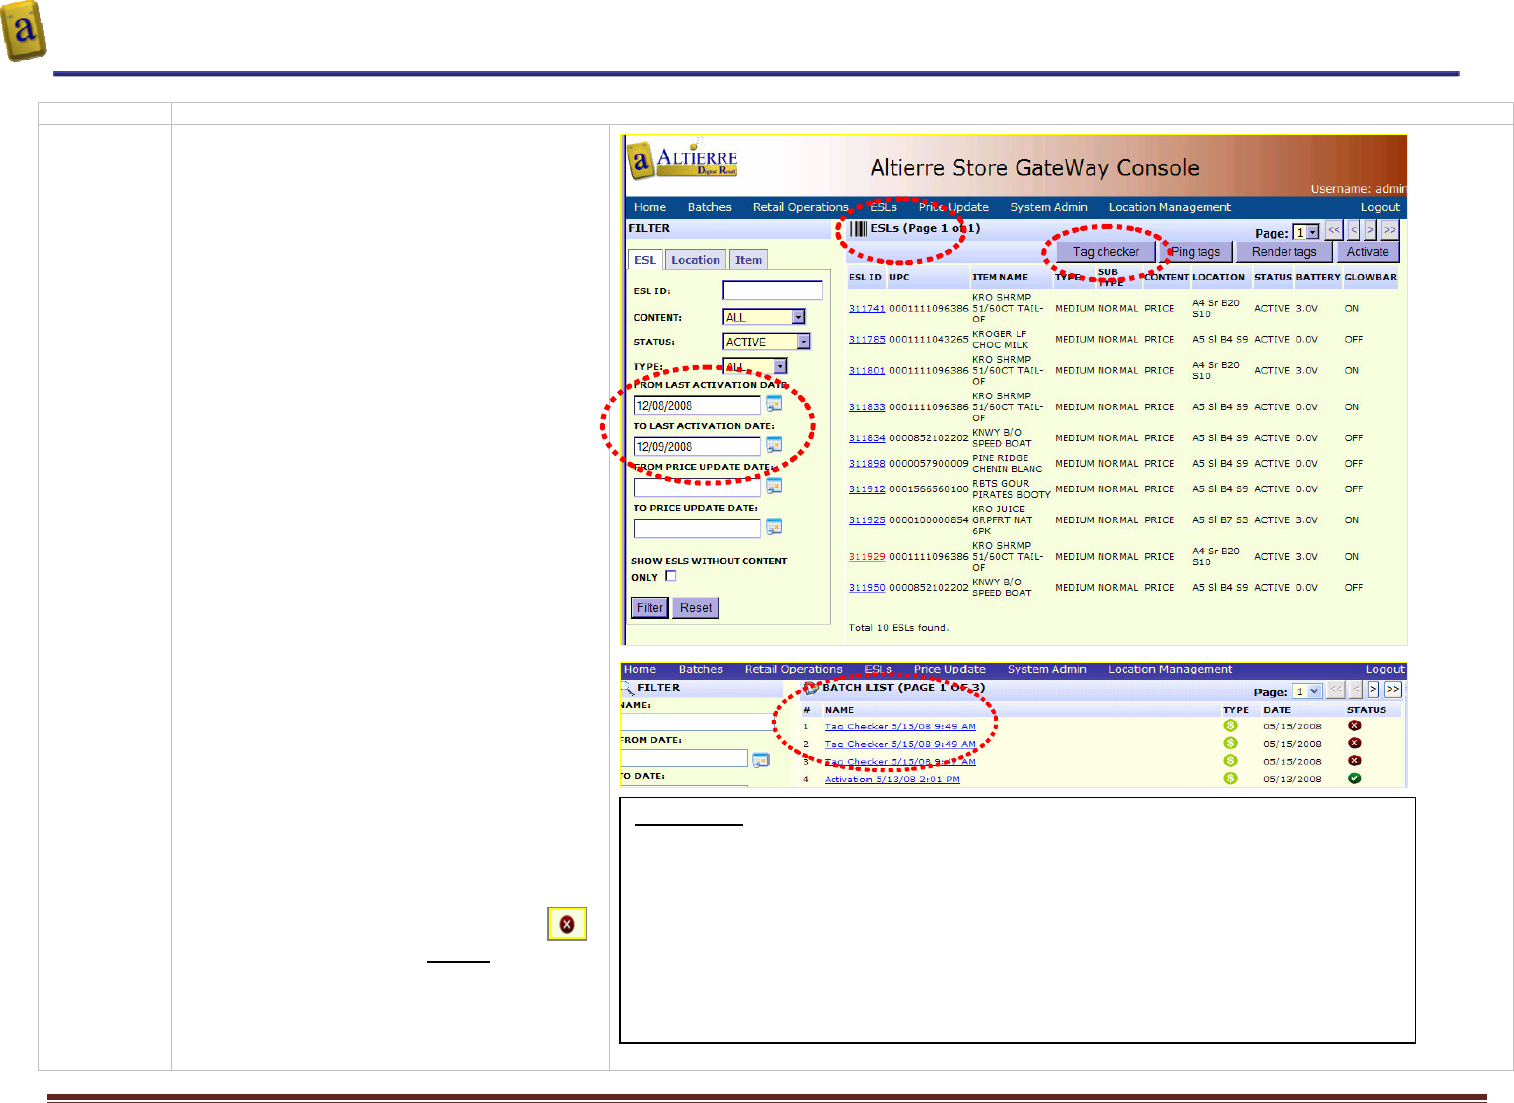Image resolution: width=1514 pixels, height=1103 pixels.
Task: Open the ESLs Page number dropdown
Action: tap(1306, 232)
